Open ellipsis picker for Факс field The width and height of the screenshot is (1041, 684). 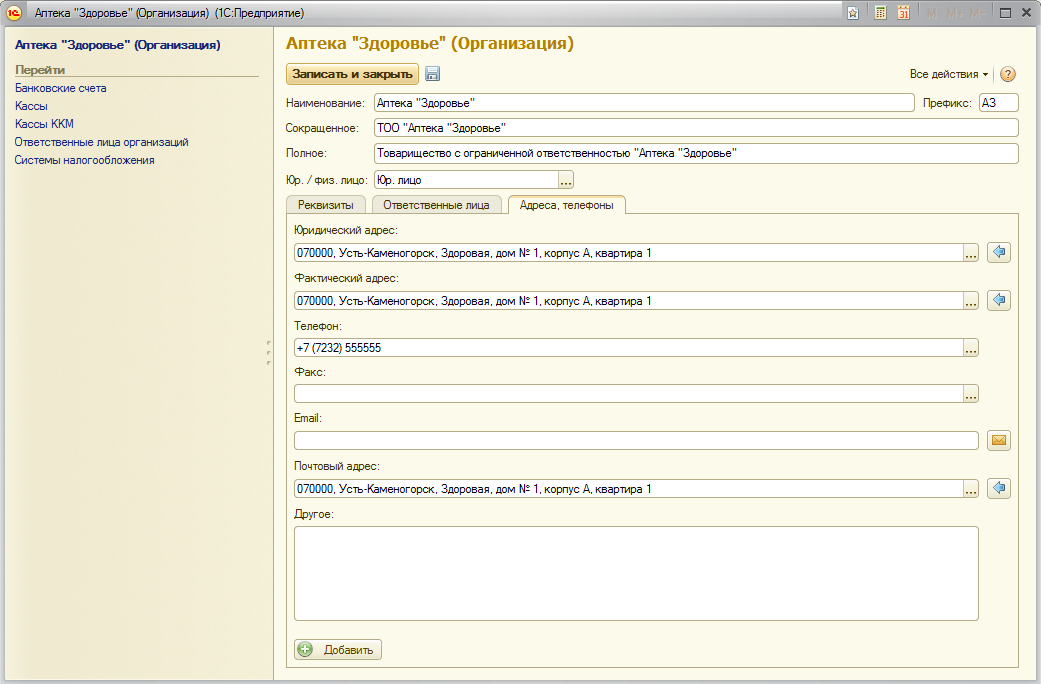tap(970, 394)
